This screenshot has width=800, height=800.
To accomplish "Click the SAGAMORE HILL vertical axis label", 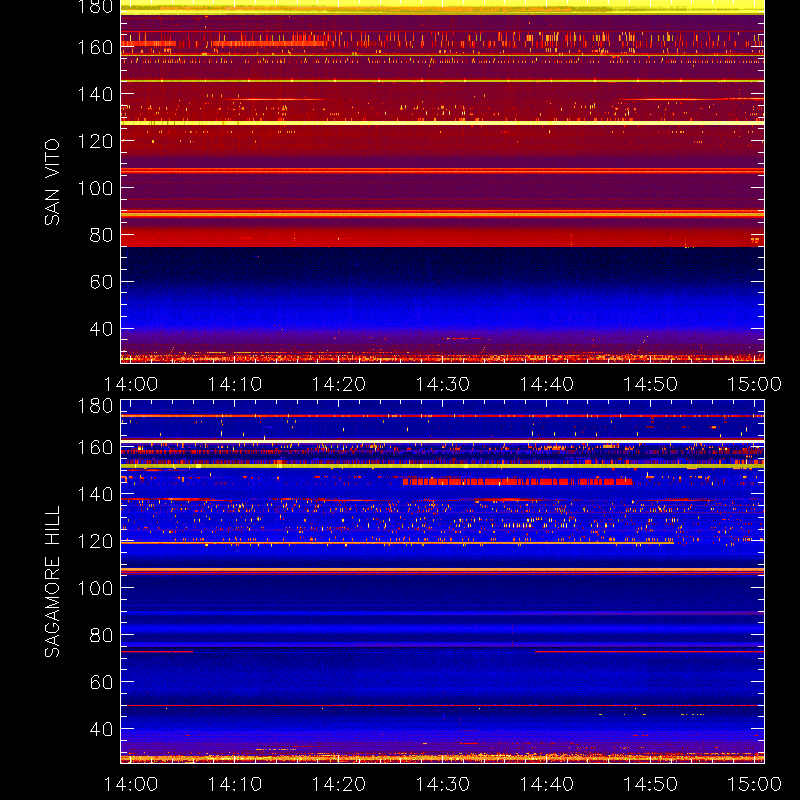I will pyautogui.click(x=52, y=582).
